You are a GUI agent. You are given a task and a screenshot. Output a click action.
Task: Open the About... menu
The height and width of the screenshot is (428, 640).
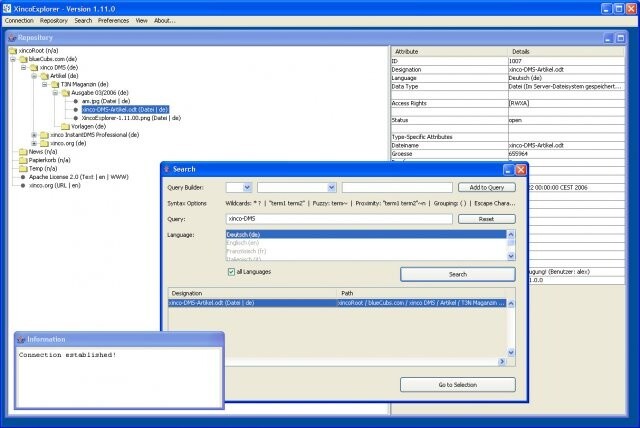tap(164, 20)
